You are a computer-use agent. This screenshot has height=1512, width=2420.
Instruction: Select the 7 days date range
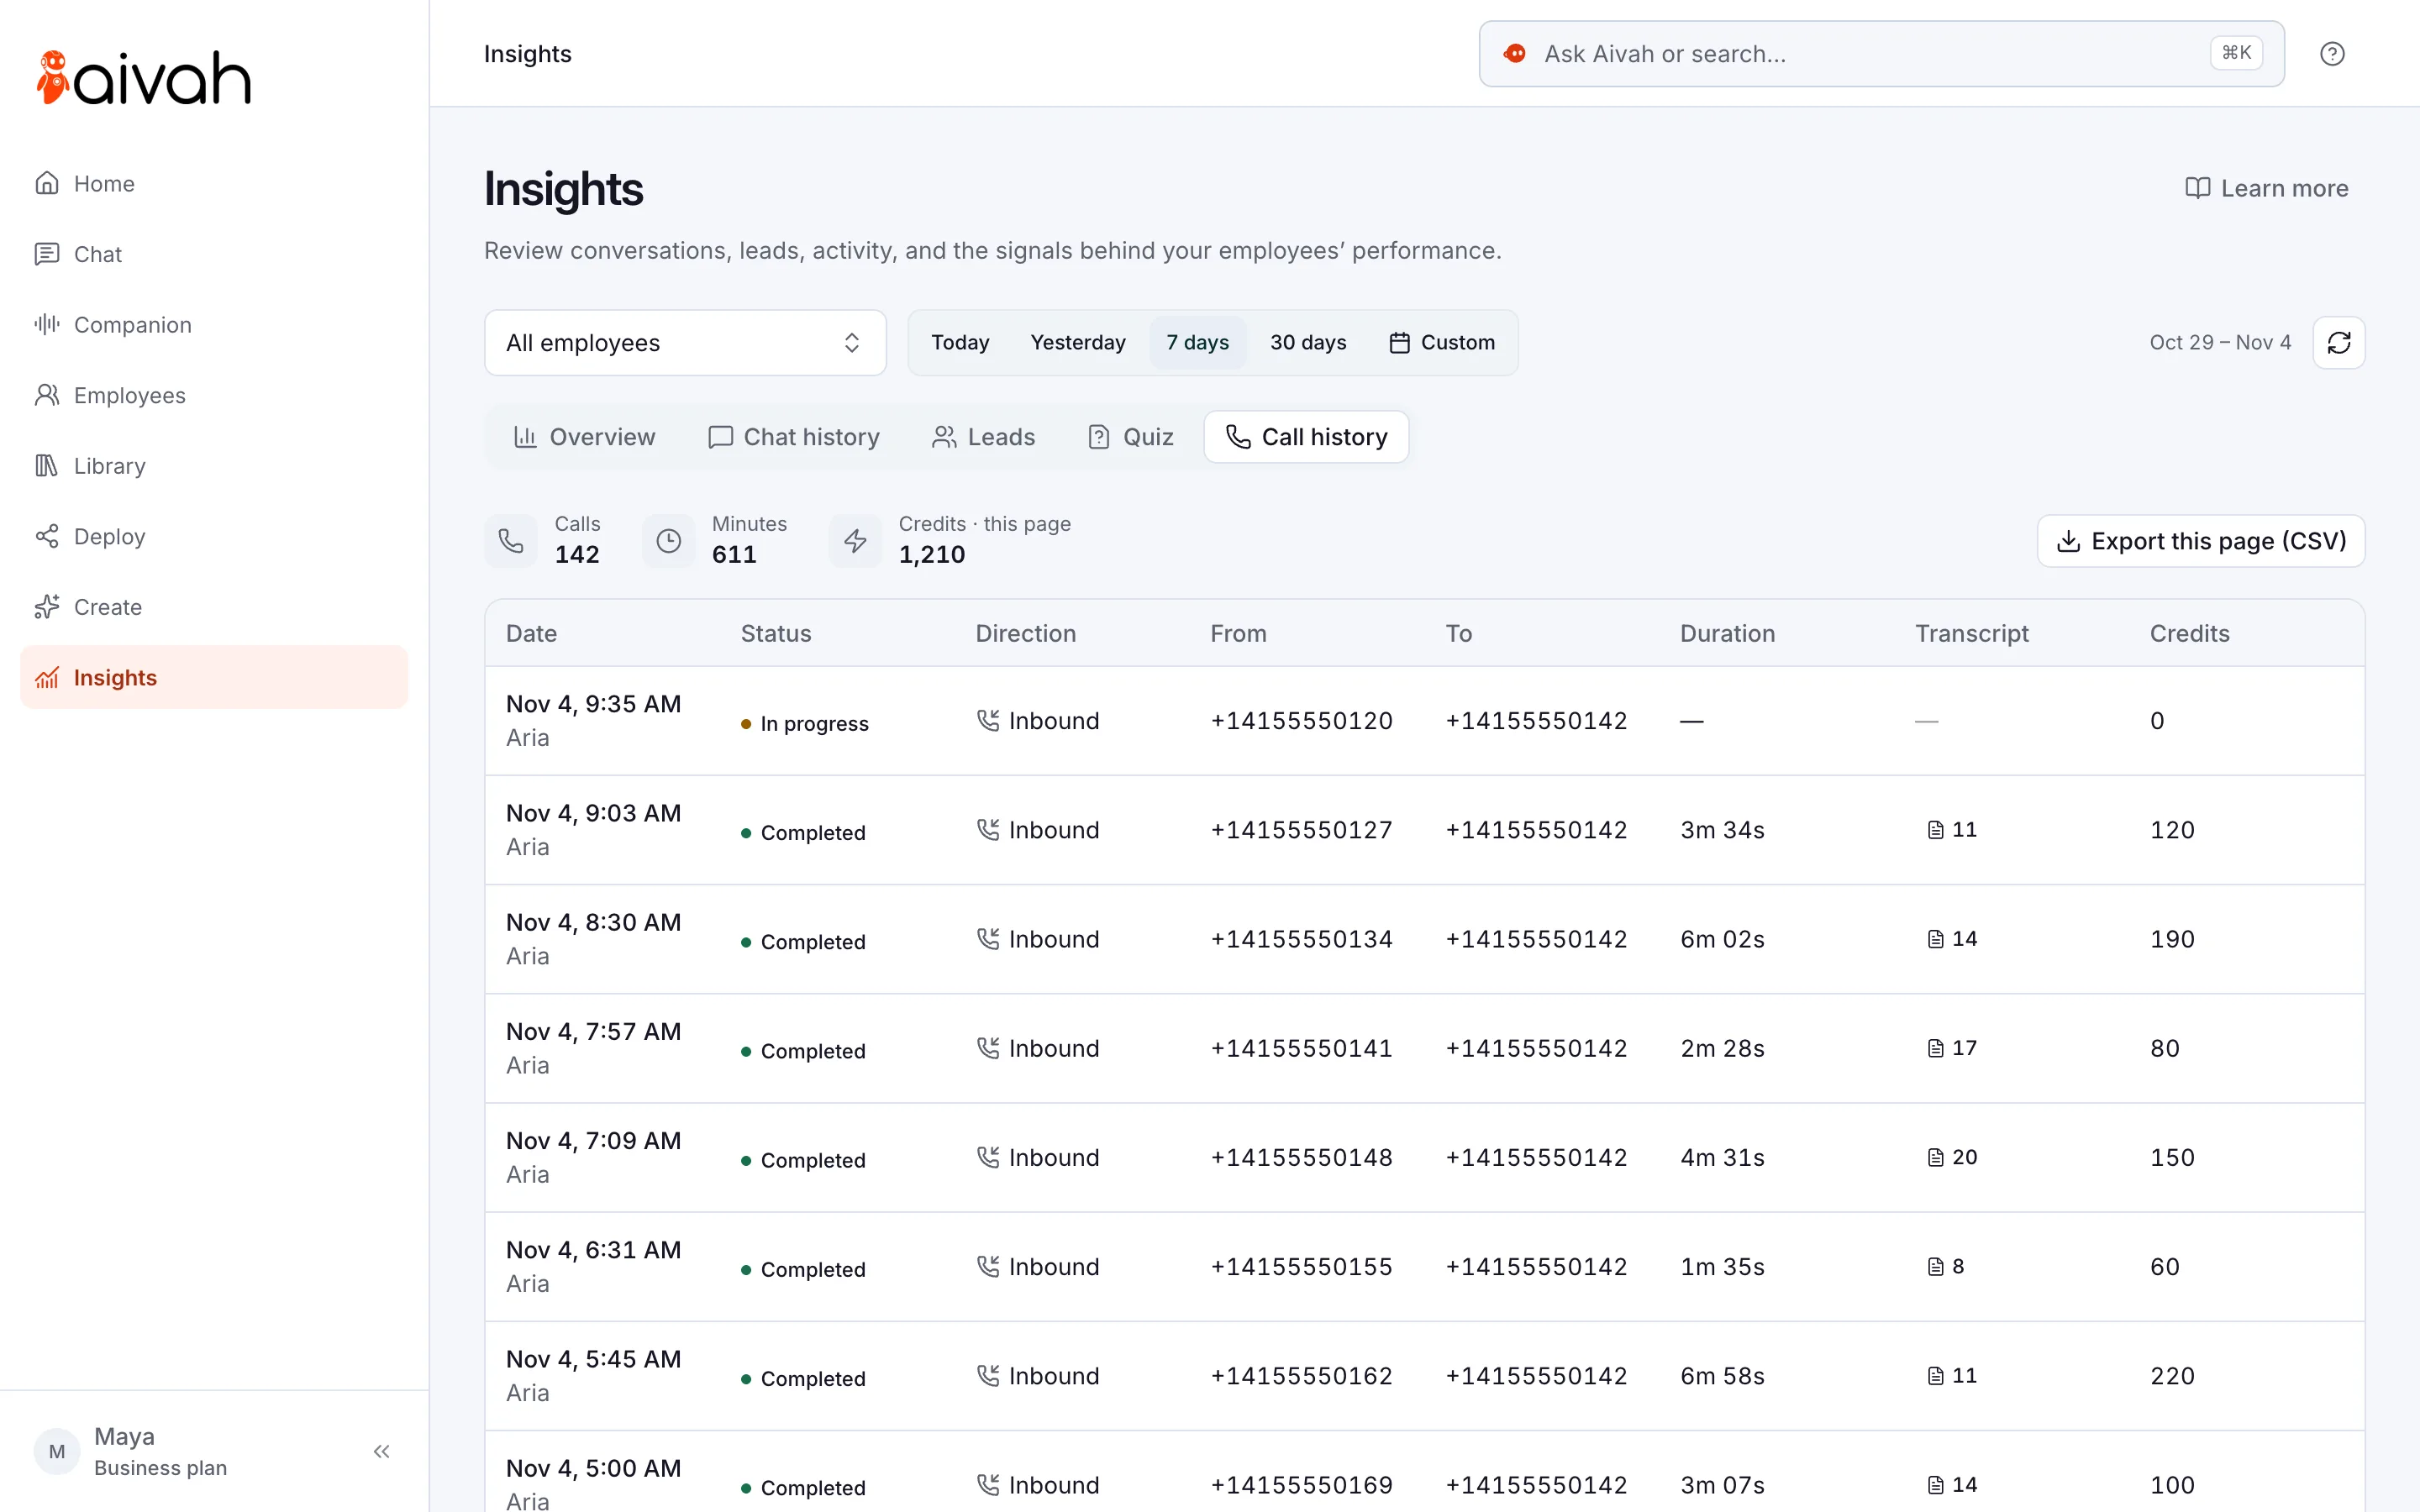click(x=1197, y=343)
